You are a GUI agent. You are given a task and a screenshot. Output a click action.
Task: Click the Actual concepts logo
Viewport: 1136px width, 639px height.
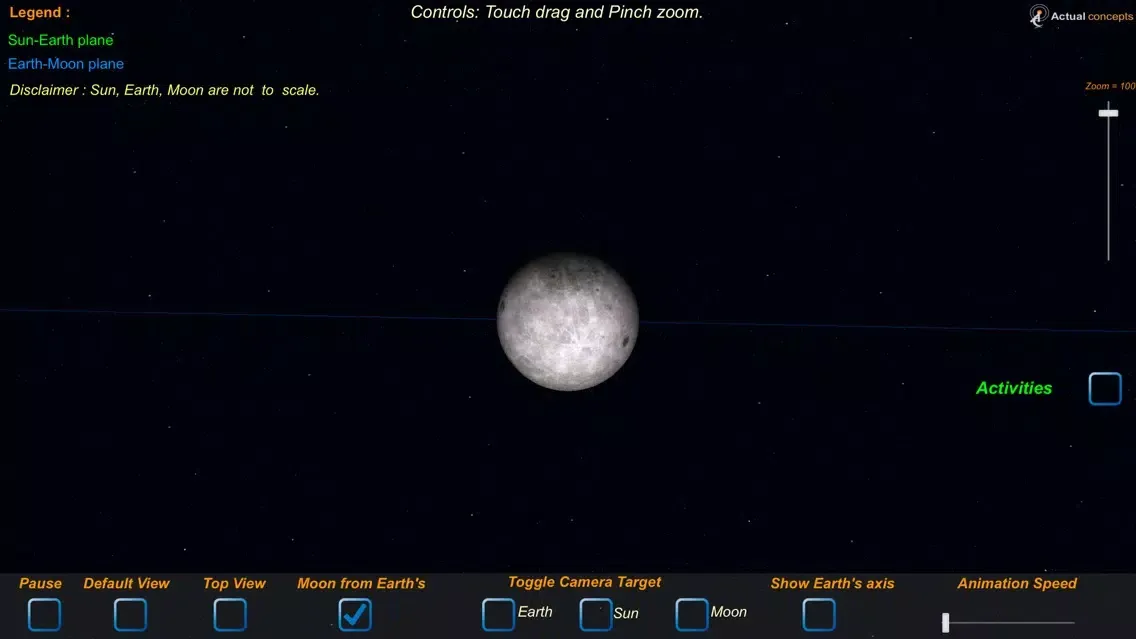pos(1080,15)
